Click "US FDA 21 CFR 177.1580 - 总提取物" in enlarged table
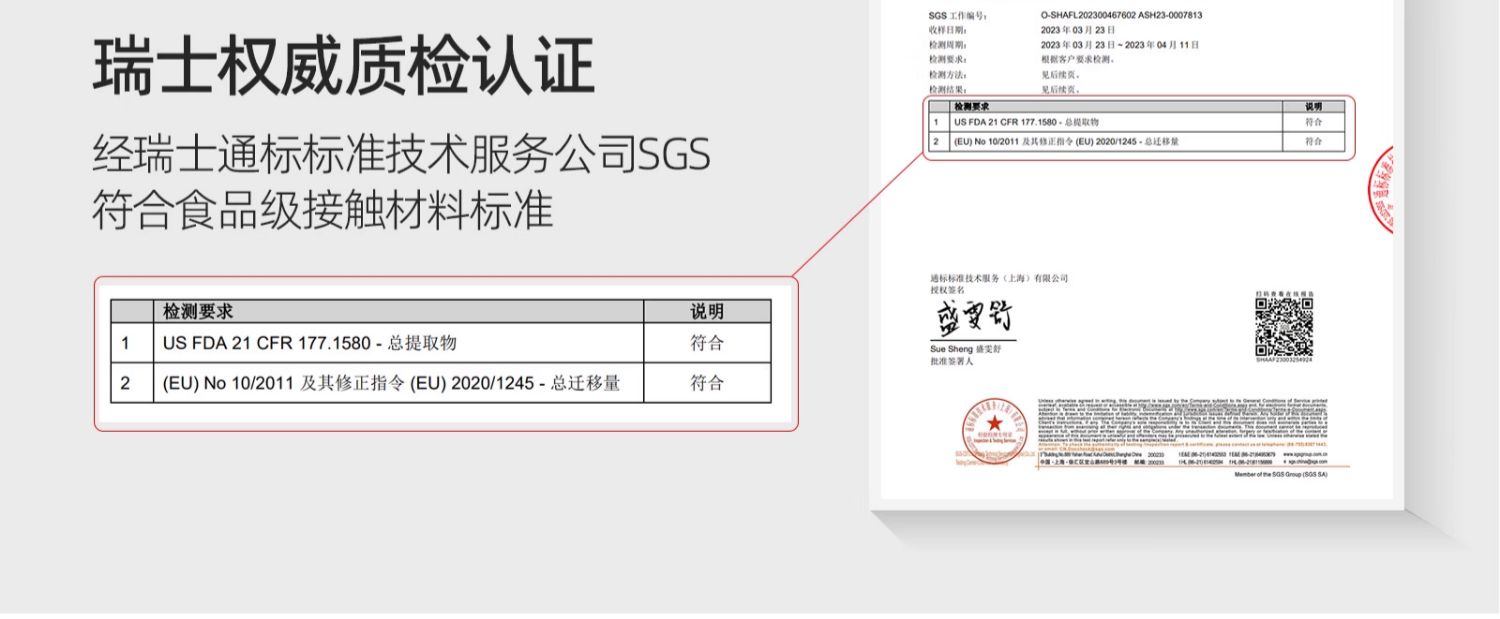Viewport: 1500px width, 619px height. 310,343
